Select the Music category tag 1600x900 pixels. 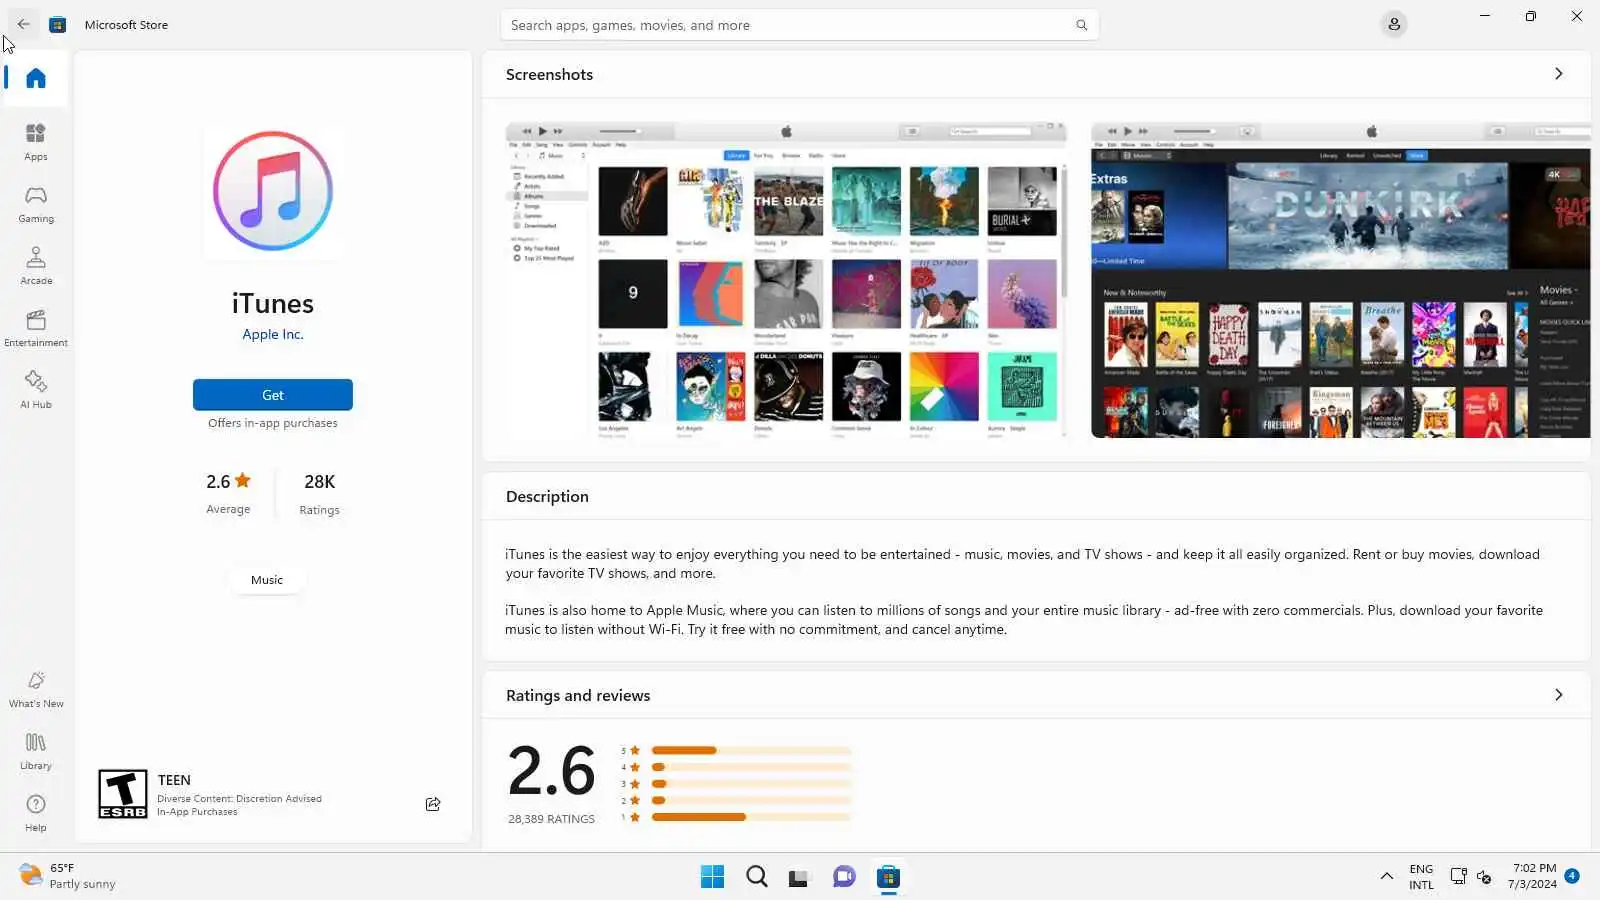click(x=267, y=580)
